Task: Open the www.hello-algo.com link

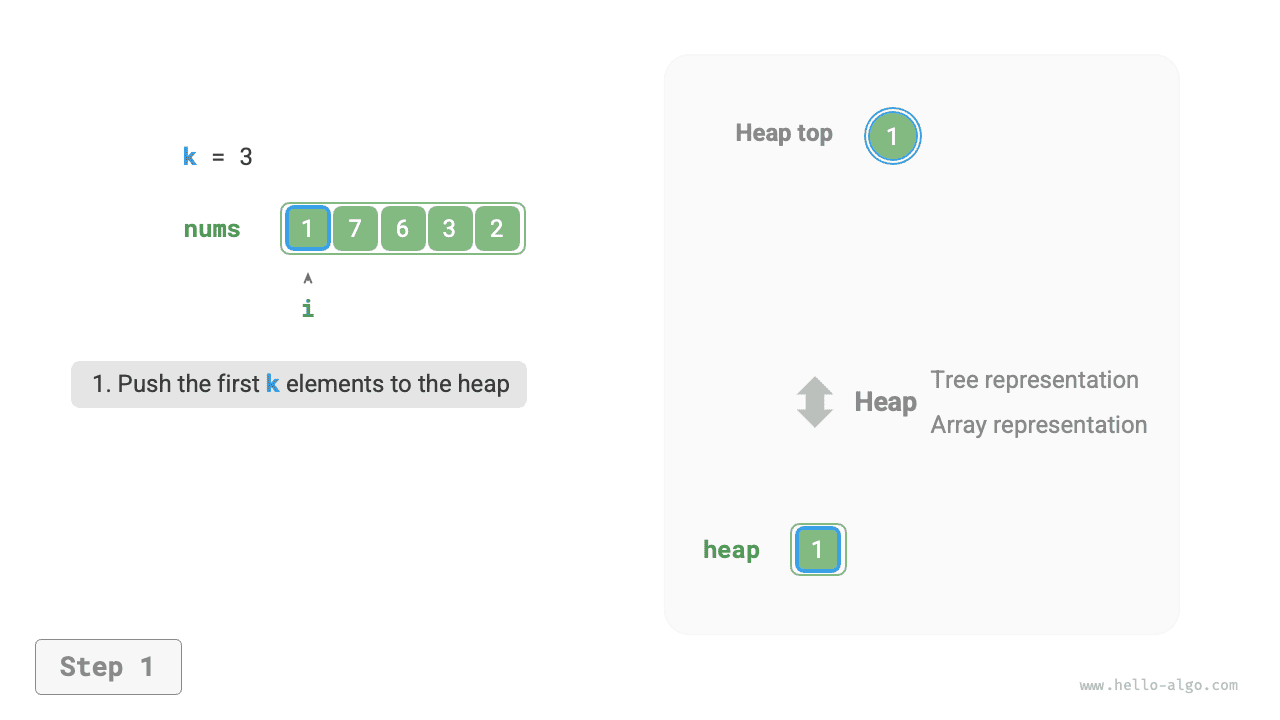Action: click(1158, 686)
